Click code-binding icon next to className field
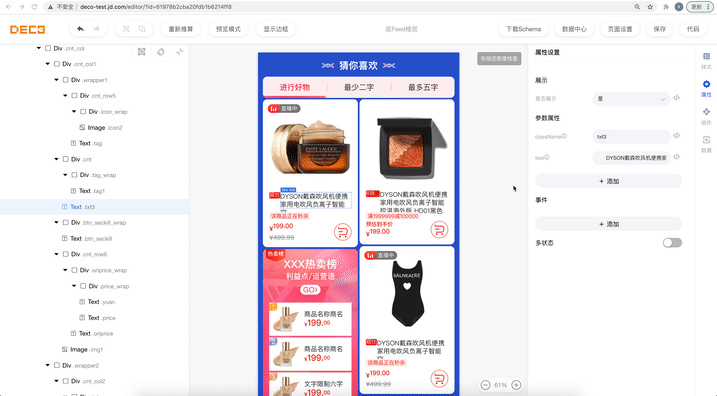The width and height of the screenshot is (717, 396). (x=677, y=136)
